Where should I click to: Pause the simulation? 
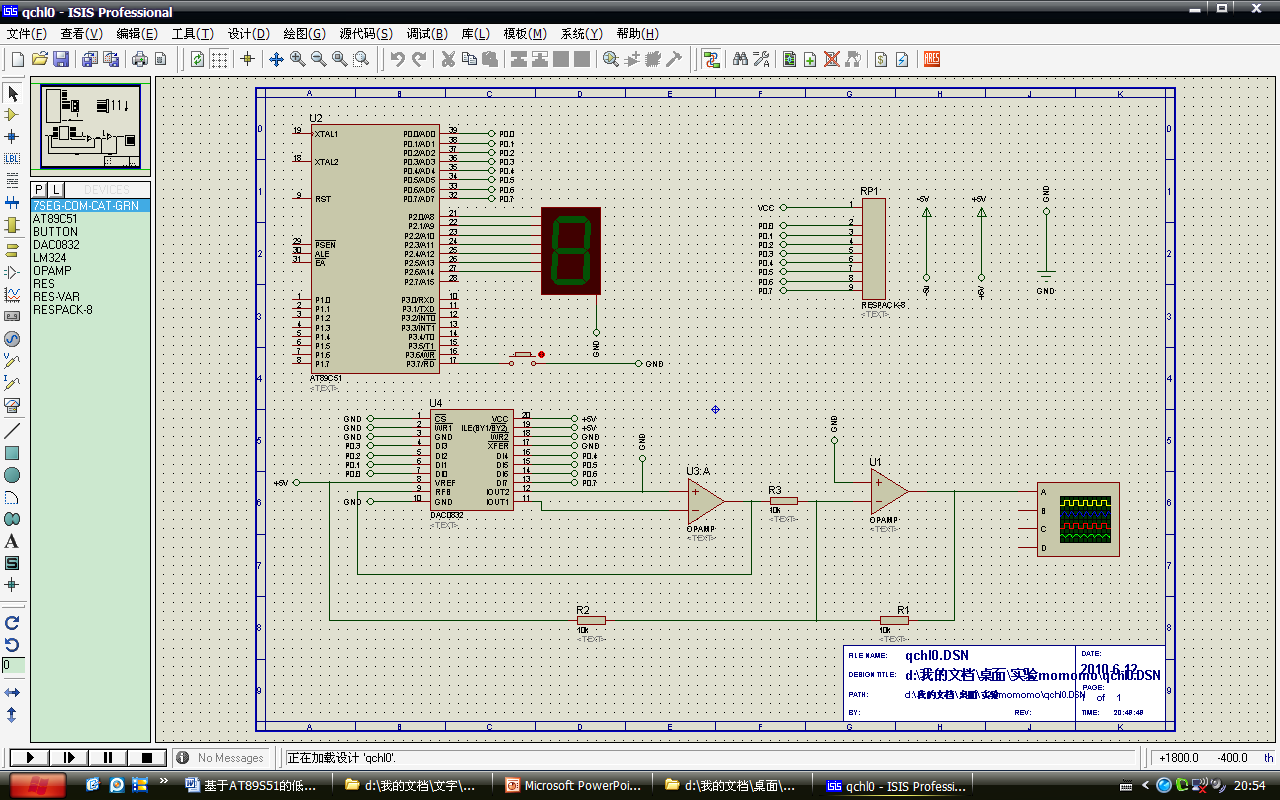108,758
